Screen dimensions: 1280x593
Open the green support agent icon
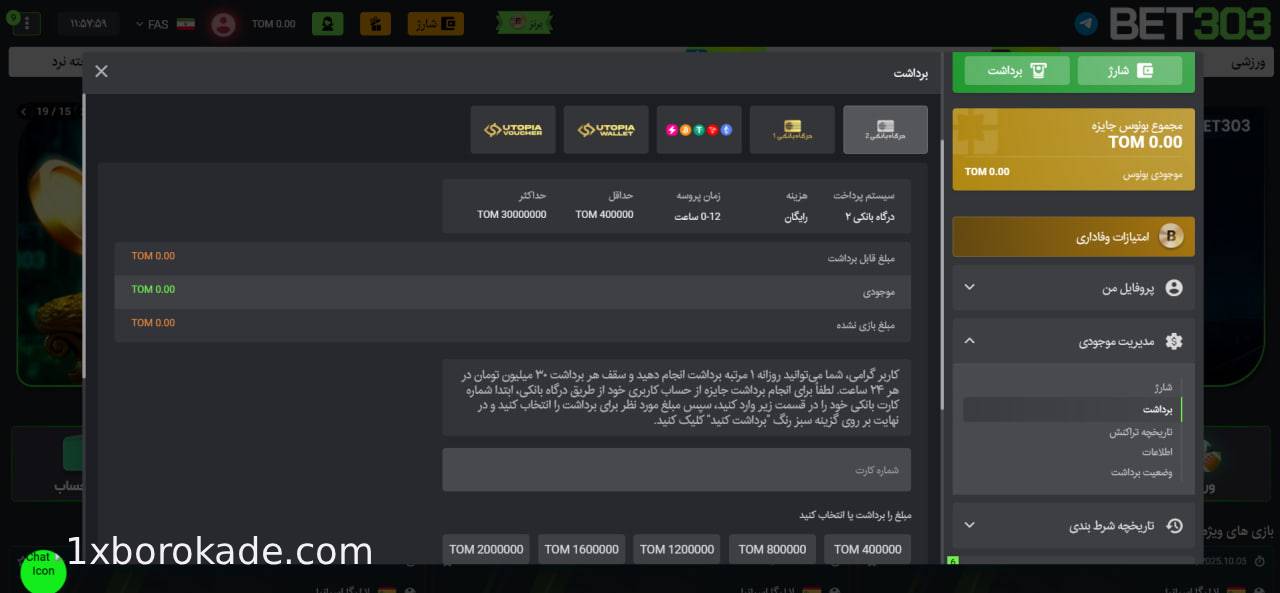(x=328, y=24)
